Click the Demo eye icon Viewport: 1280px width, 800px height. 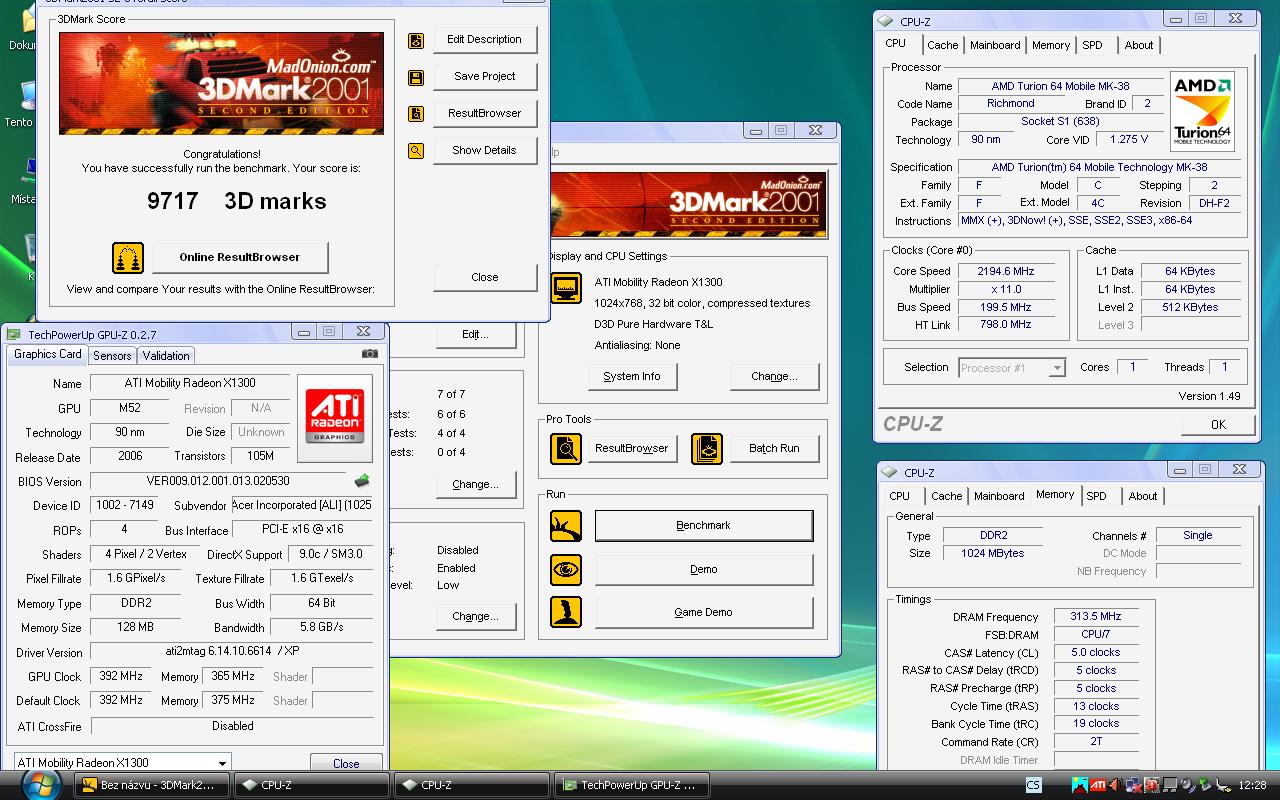[x=566, y=569]
